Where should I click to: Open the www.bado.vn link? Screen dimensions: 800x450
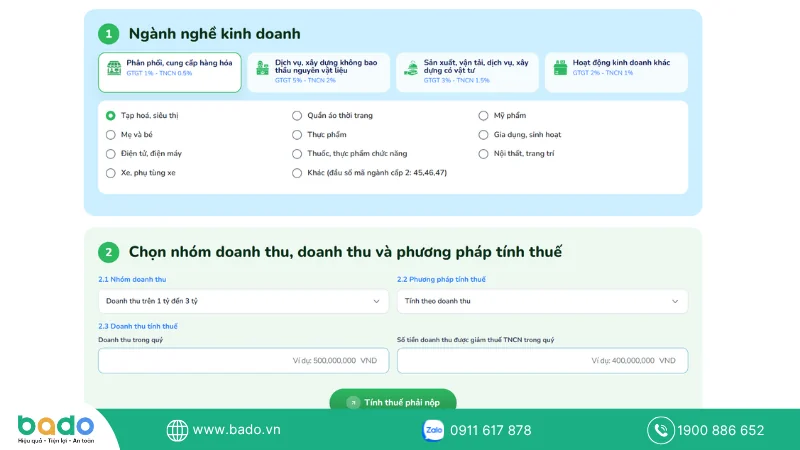click(236, 430)
